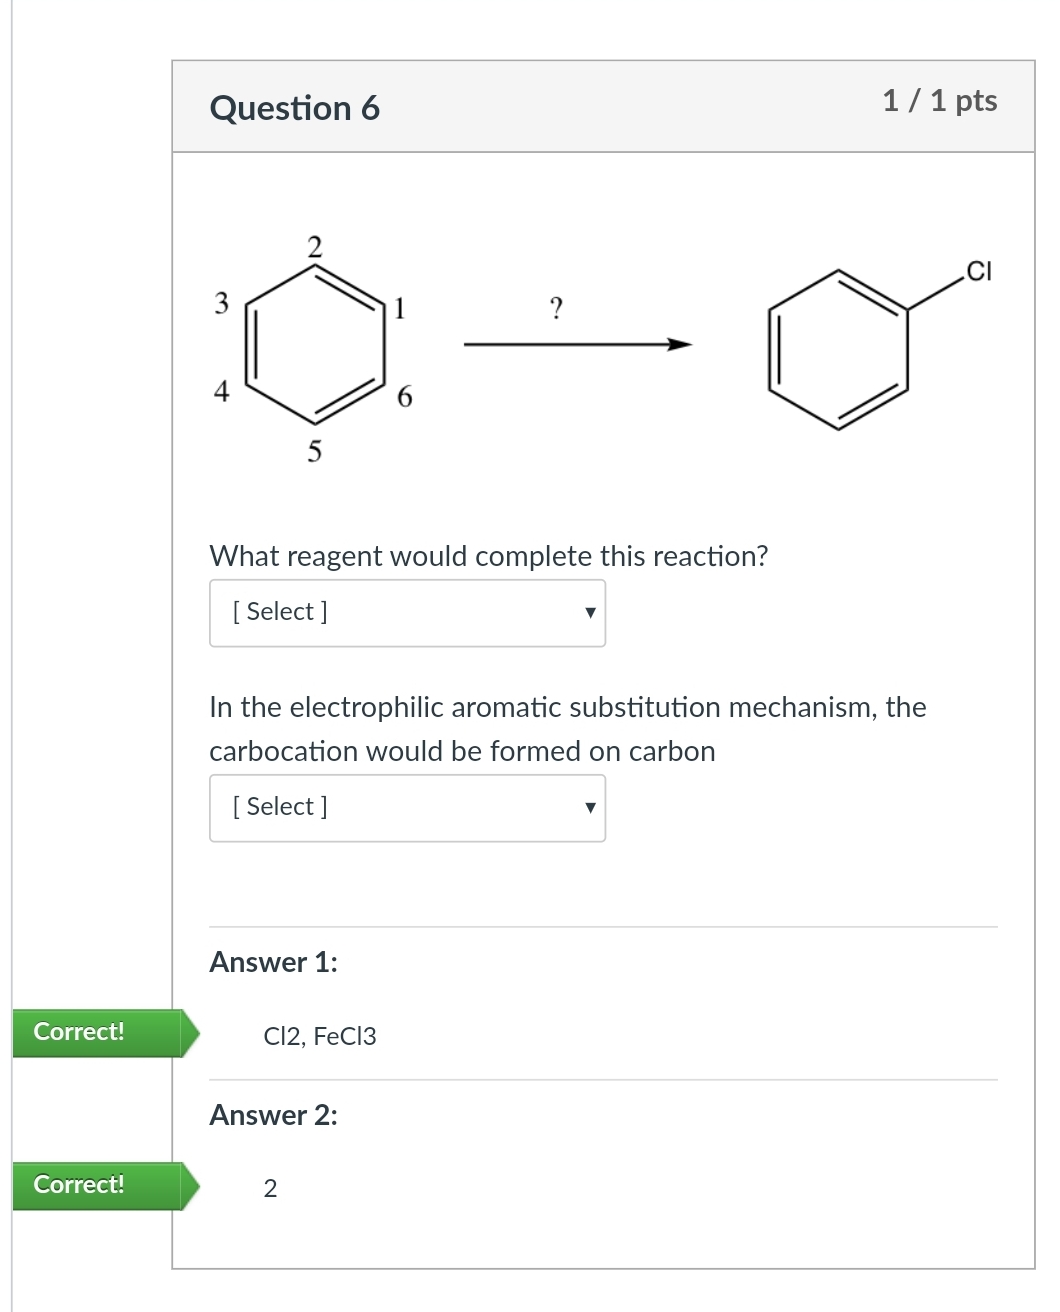
Task: Click the Cl2, FeCl3 answer text
Action: (x=320, y=1036)
